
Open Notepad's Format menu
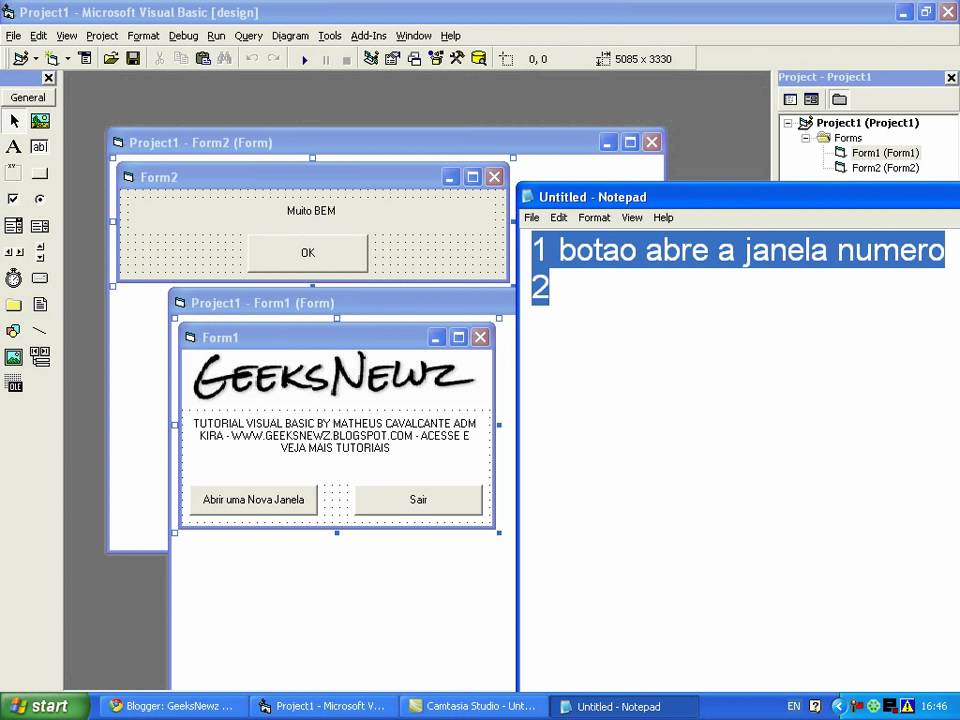594,217
